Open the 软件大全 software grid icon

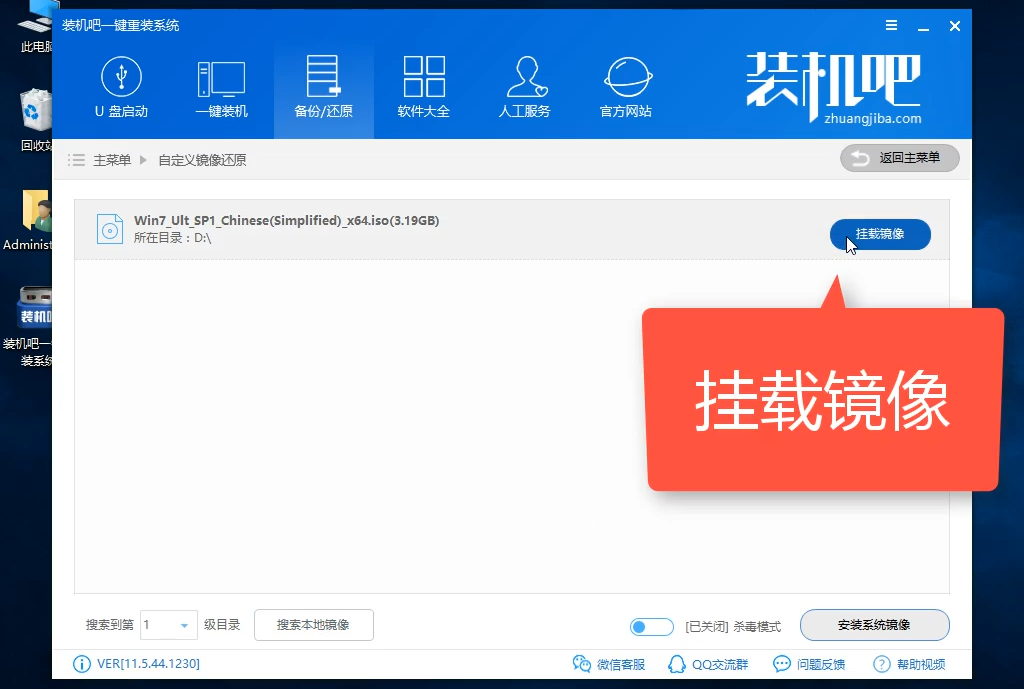coord(424,77)
